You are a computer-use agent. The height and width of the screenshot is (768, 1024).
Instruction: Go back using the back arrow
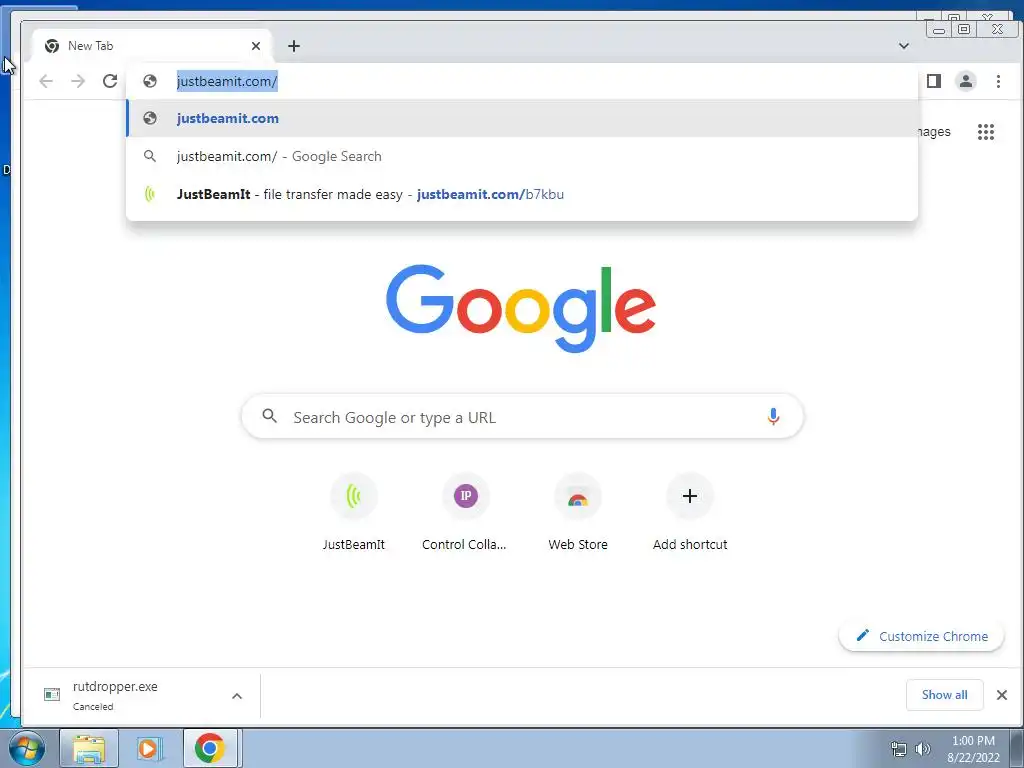tap(46, 81)
